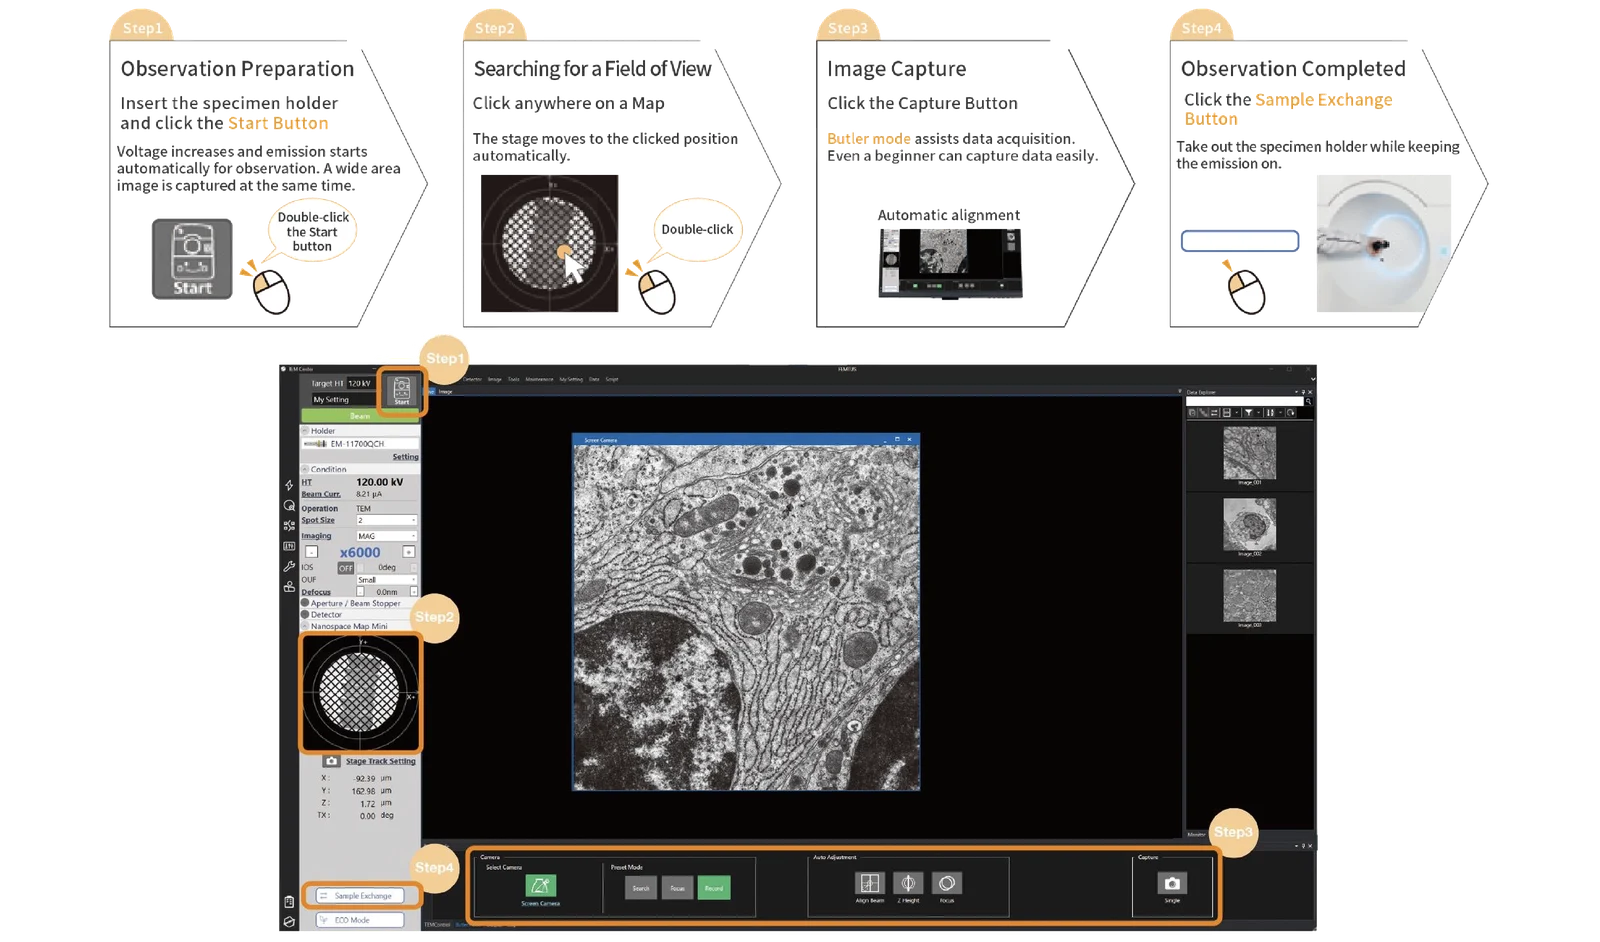Click the search magnifier in Data Explorer
This screenshot has height=942, width=1600.
pos(1308,401)
